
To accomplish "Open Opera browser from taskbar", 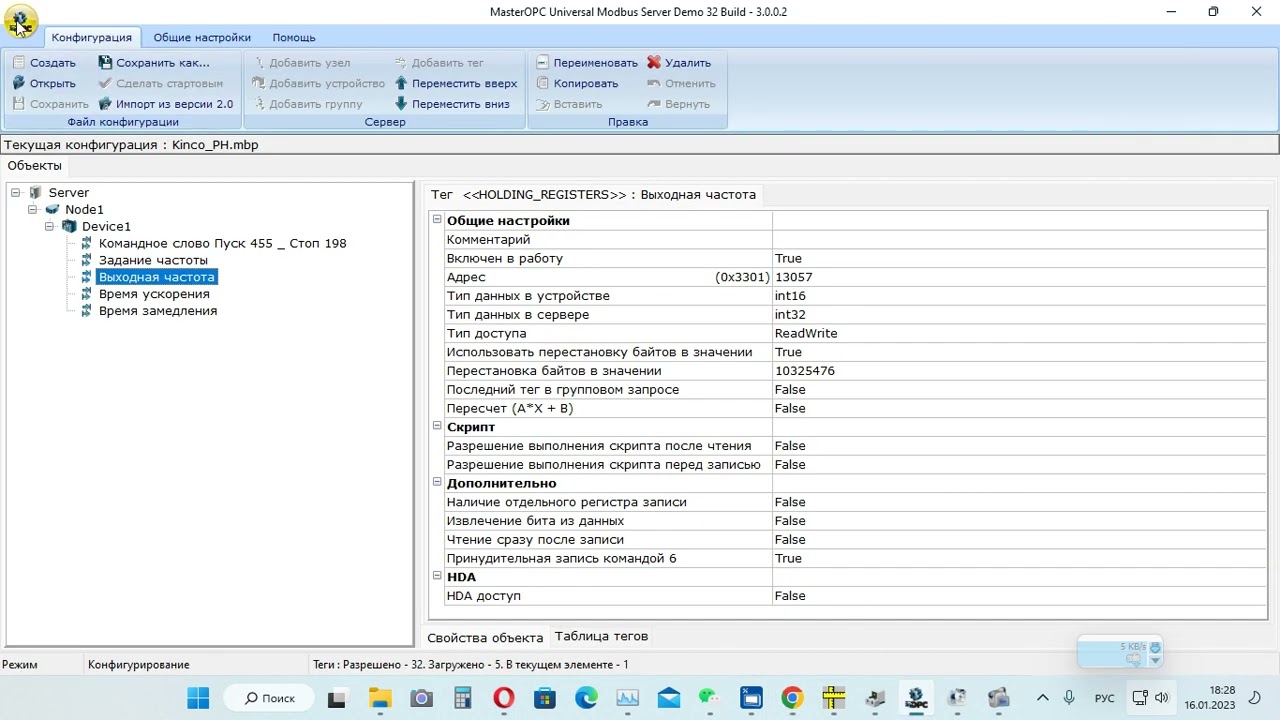I will pyautogui.click(x=504, y=698).
